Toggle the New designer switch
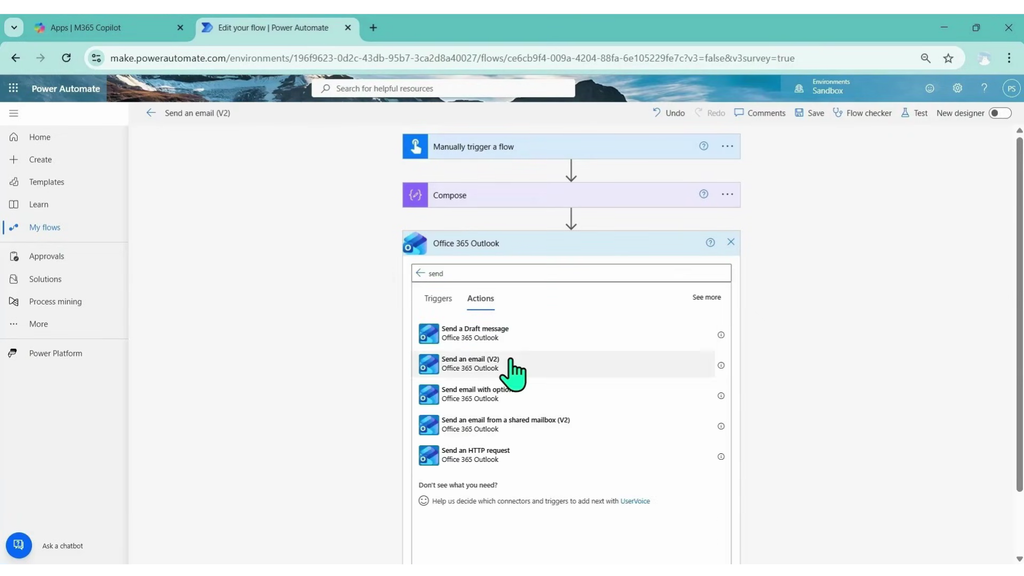This screenshot has height=576, width=1024. (x=999, y=113)
